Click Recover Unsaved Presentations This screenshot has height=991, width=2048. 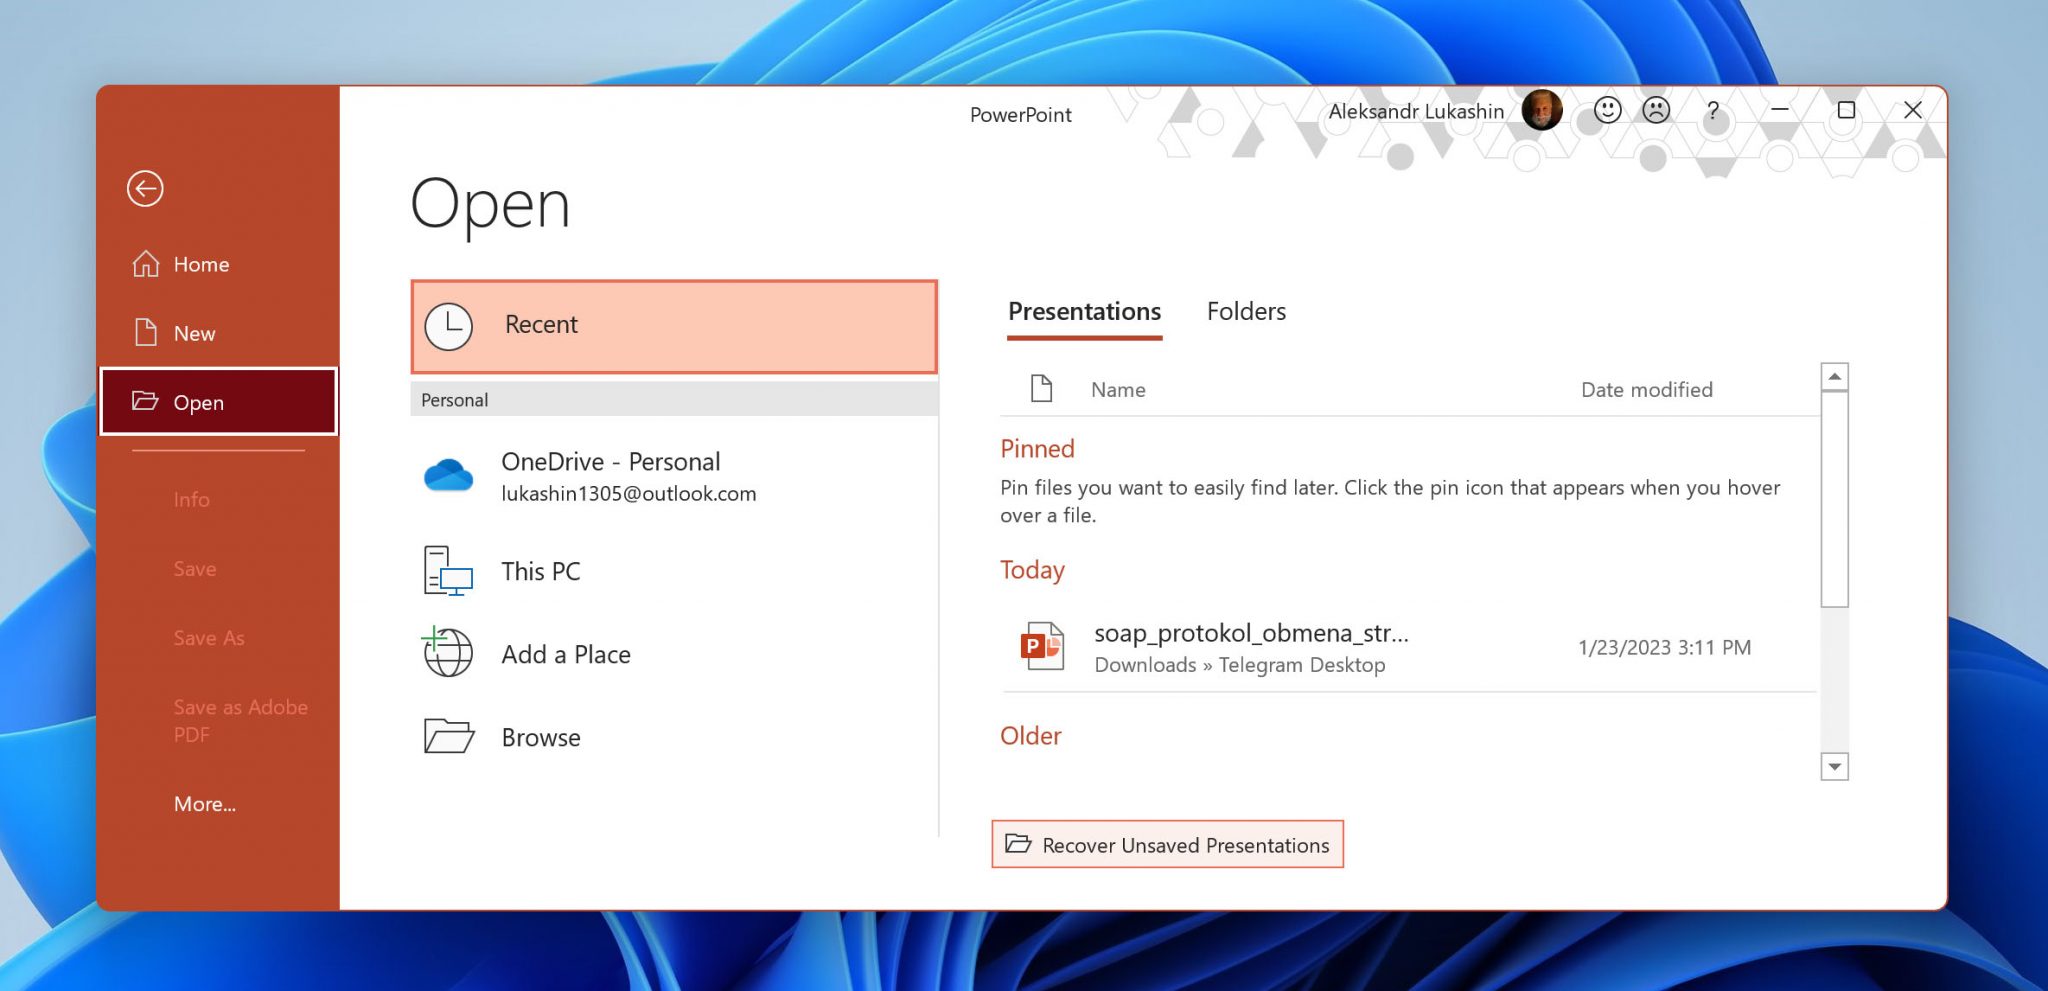coord(1167,845)
